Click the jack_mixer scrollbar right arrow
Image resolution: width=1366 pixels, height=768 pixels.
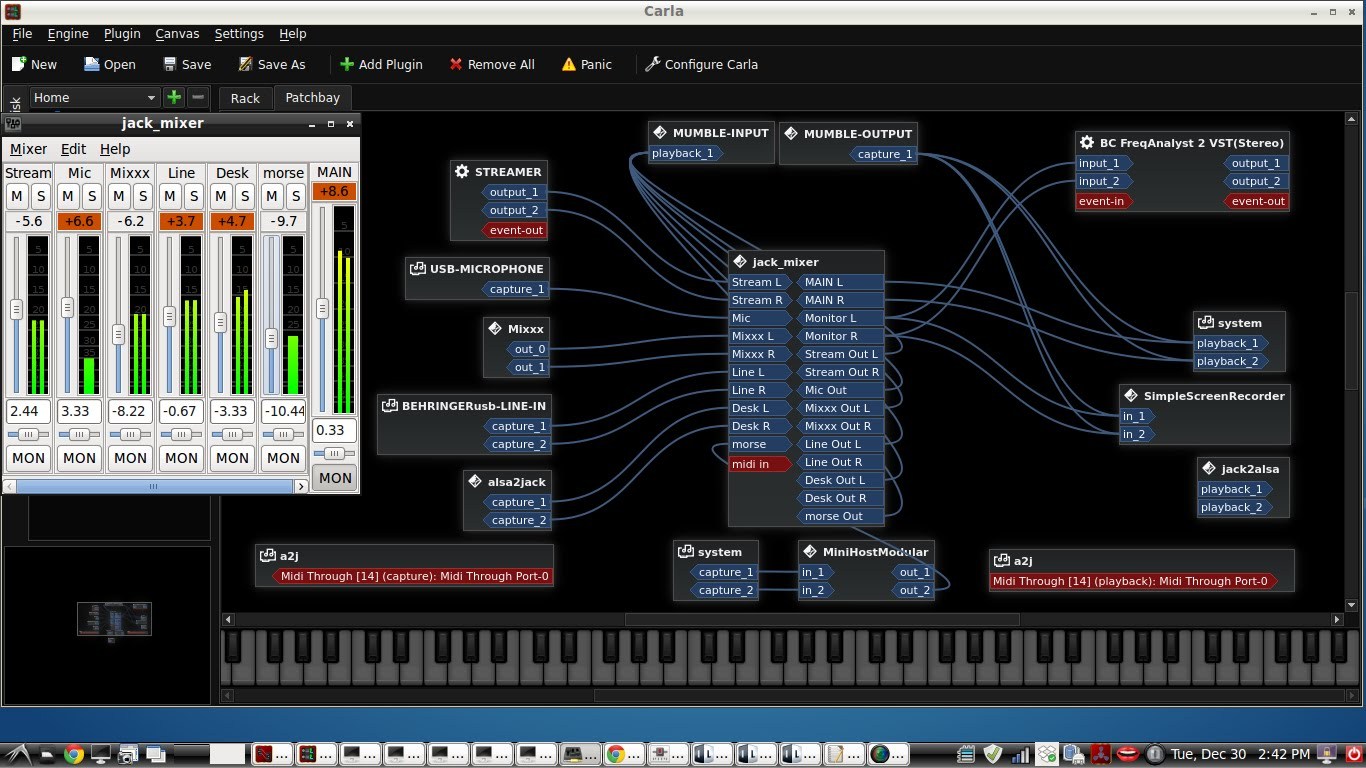[x=301, y=486]
